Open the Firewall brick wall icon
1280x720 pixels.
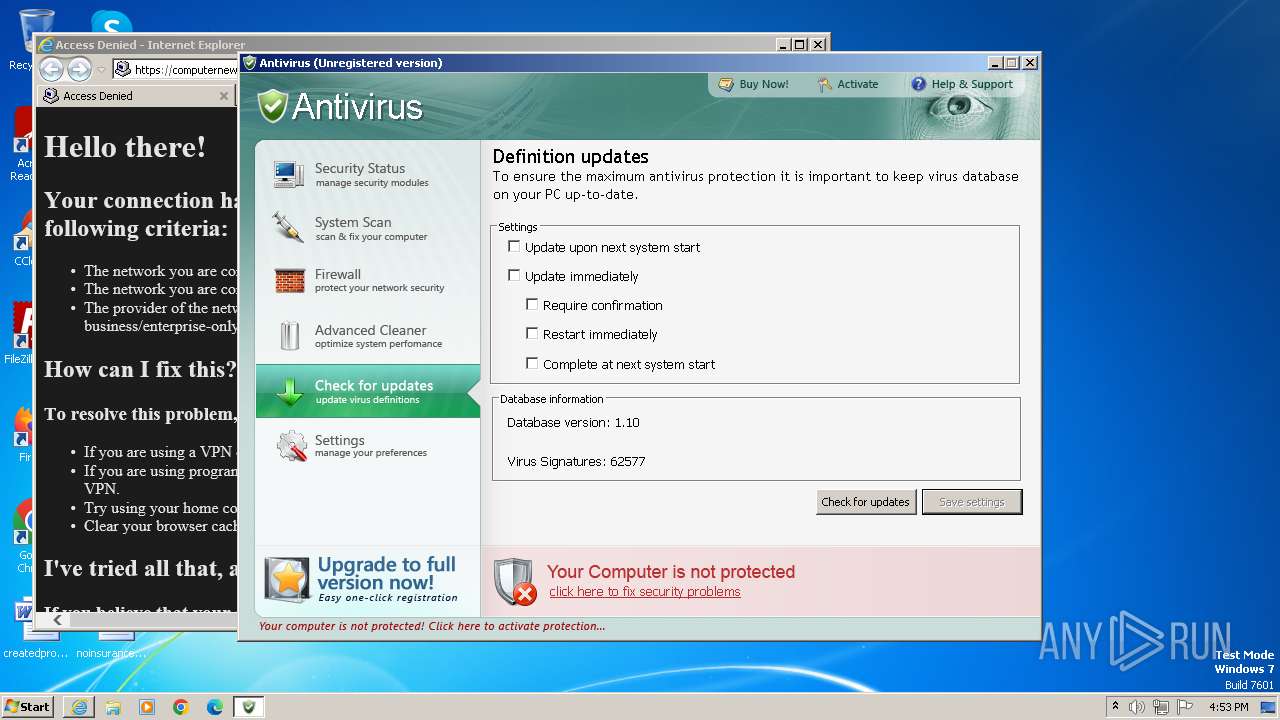pos(289,280)
